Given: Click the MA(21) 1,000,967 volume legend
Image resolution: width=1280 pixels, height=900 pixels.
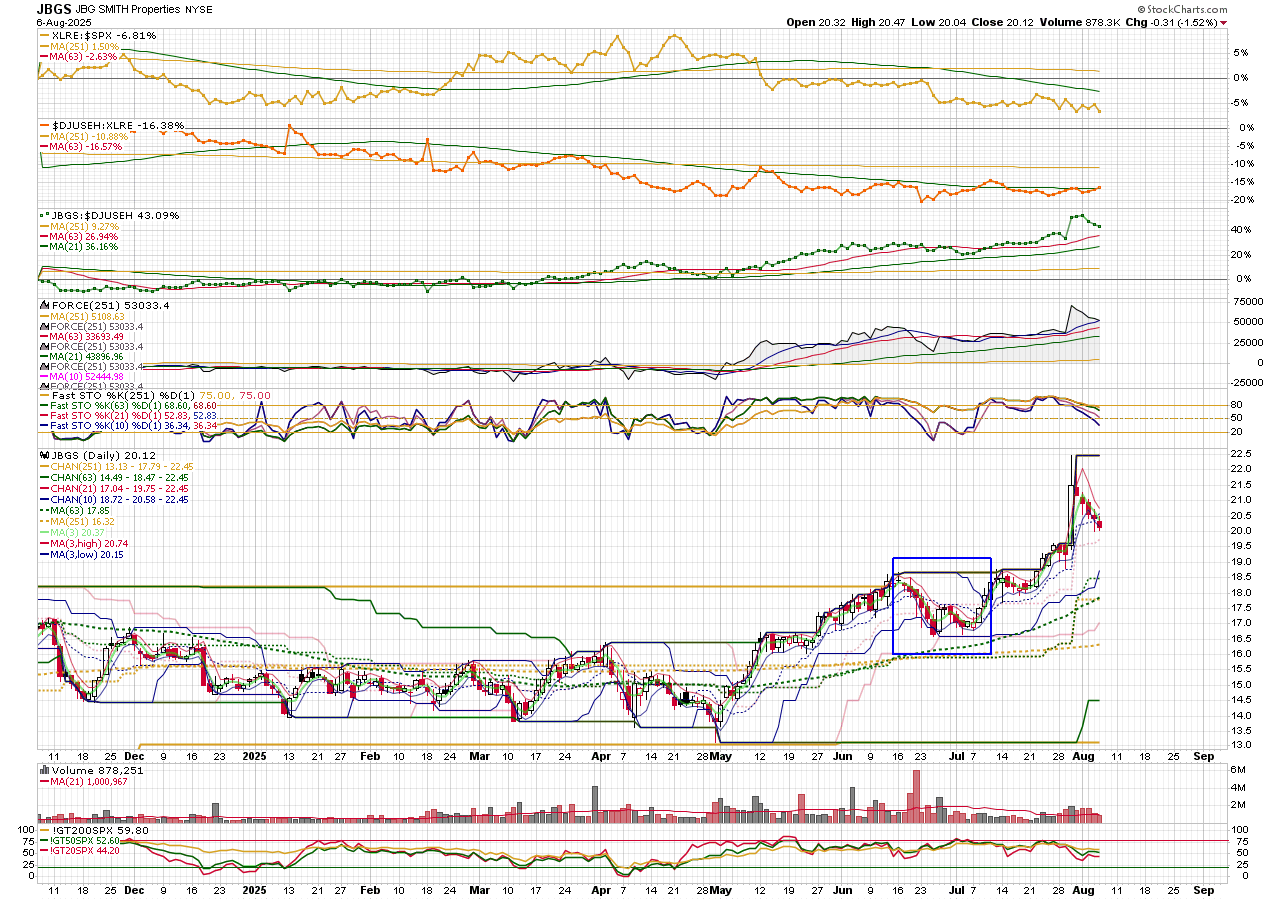Looking at the screenshot, I should pos(89,781).
